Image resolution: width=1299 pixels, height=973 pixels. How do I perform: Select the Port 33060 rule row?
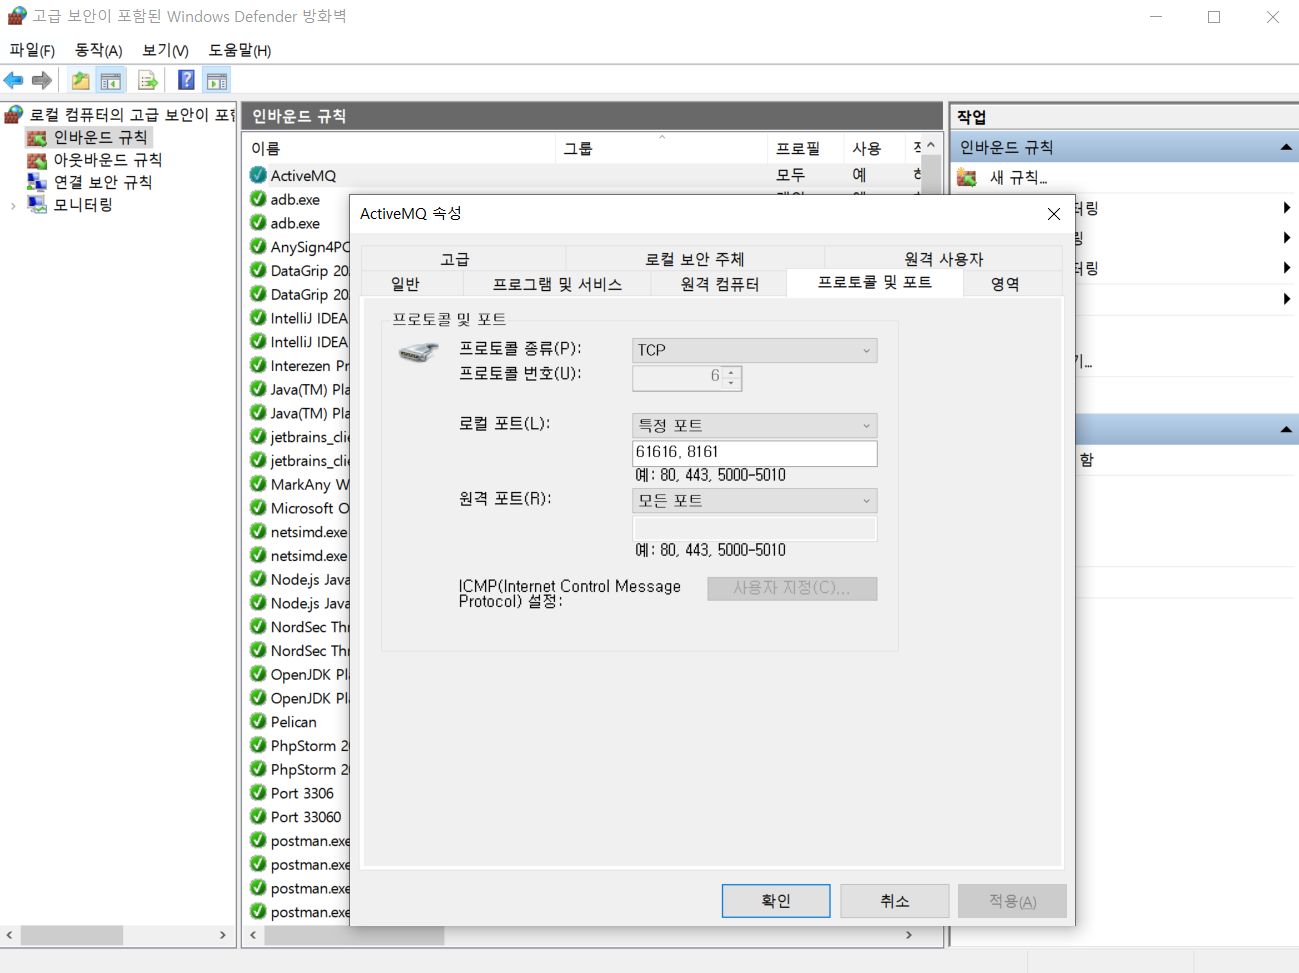coord(306,817)
